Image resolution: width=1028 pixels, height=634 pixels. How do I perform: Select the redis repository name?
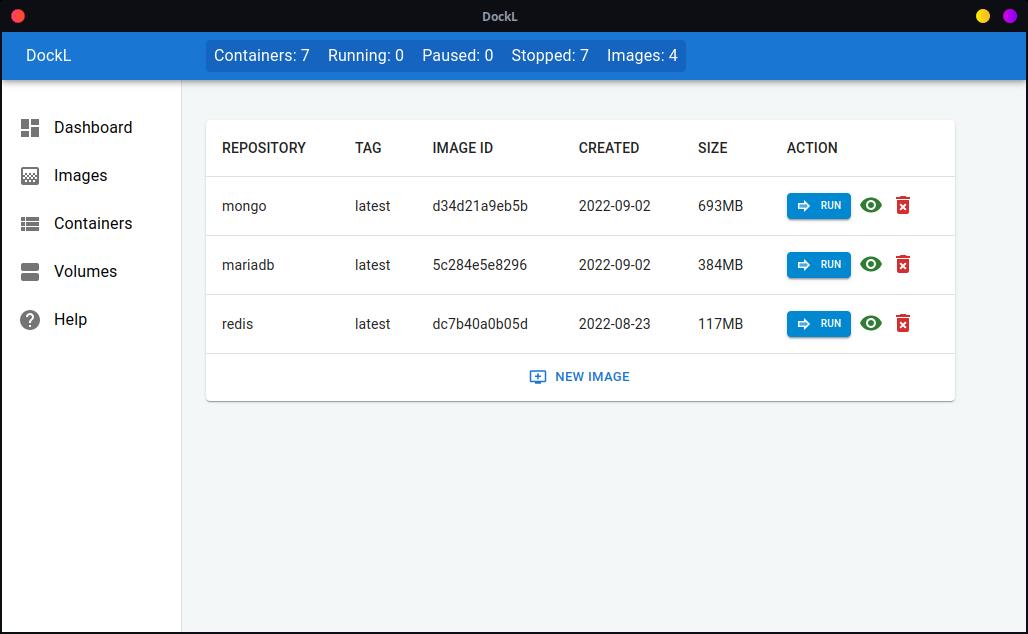pyautogui.click(x=237, y=324)
